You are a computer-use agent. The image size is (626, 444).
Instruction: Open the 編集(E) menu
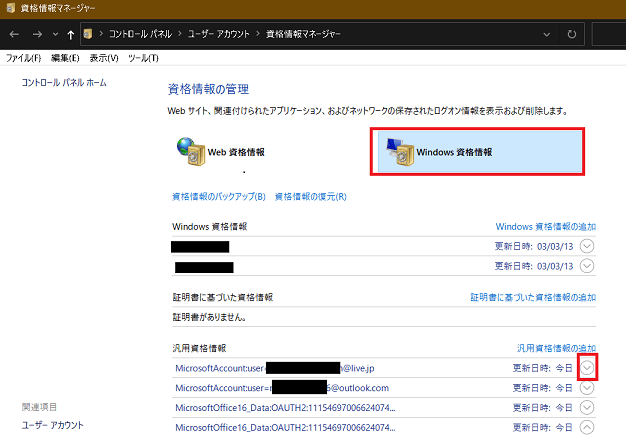click(x=65, y=58)
